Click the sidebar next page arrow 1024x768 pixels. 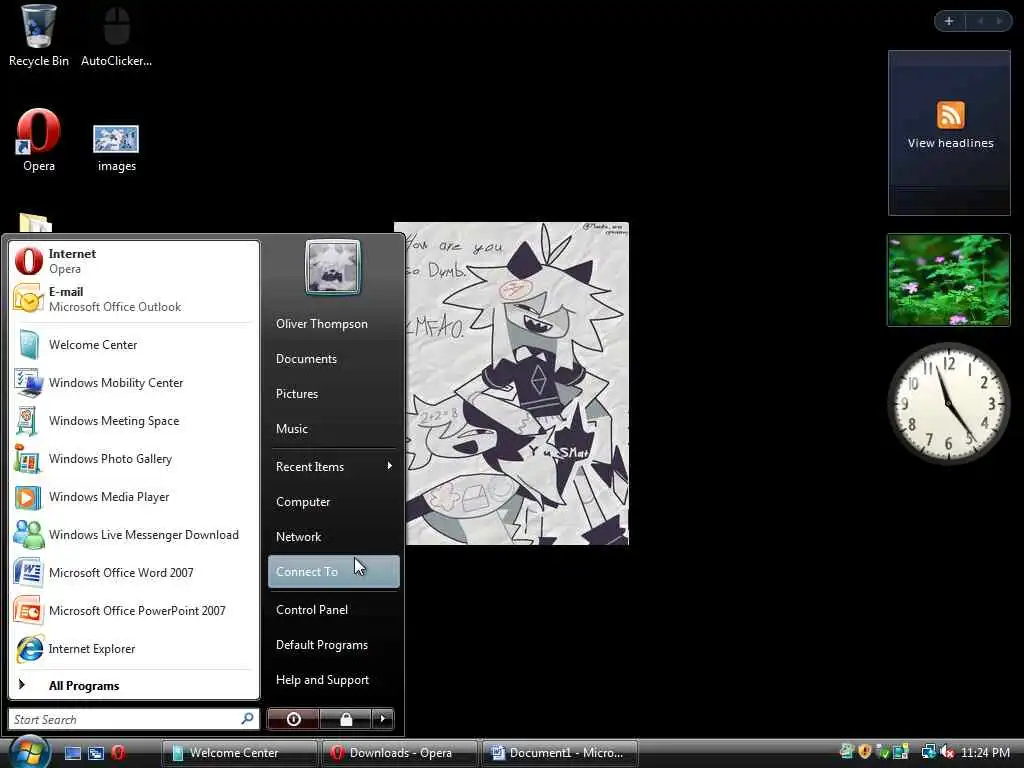(x=999, y=21)
